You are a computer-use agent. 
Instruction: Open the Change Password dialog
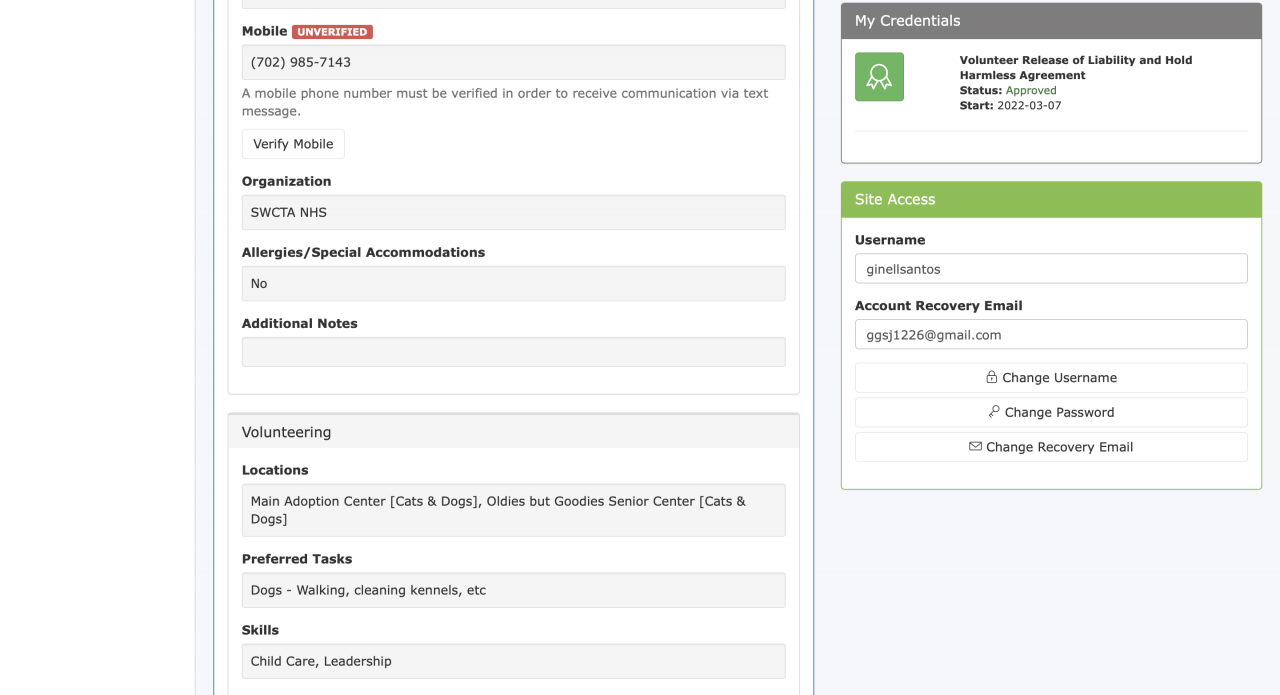point(1051,412)
